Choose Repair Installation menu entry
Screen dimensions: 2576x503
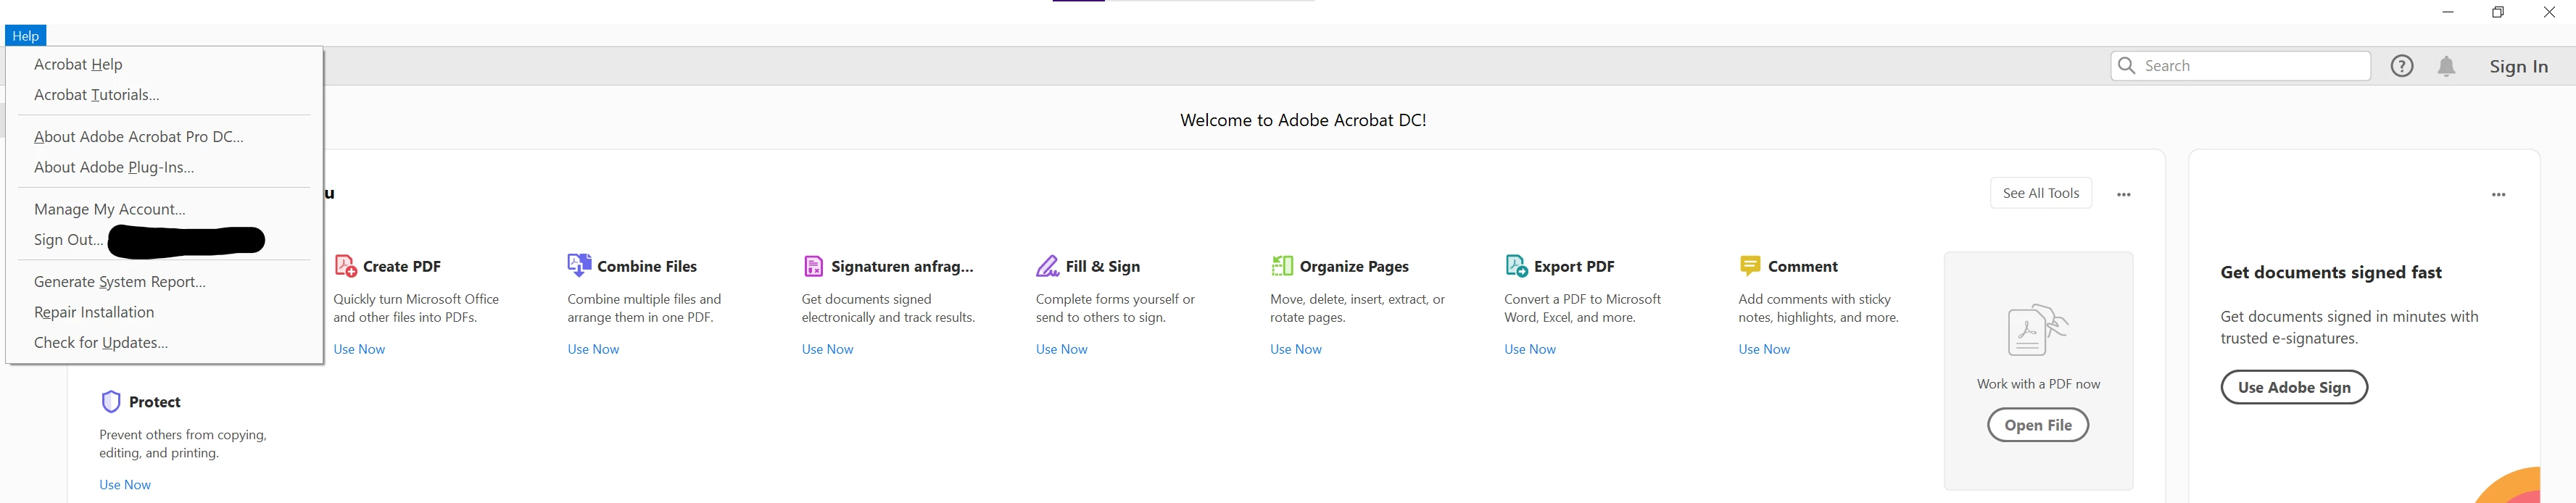pos(164,312)
